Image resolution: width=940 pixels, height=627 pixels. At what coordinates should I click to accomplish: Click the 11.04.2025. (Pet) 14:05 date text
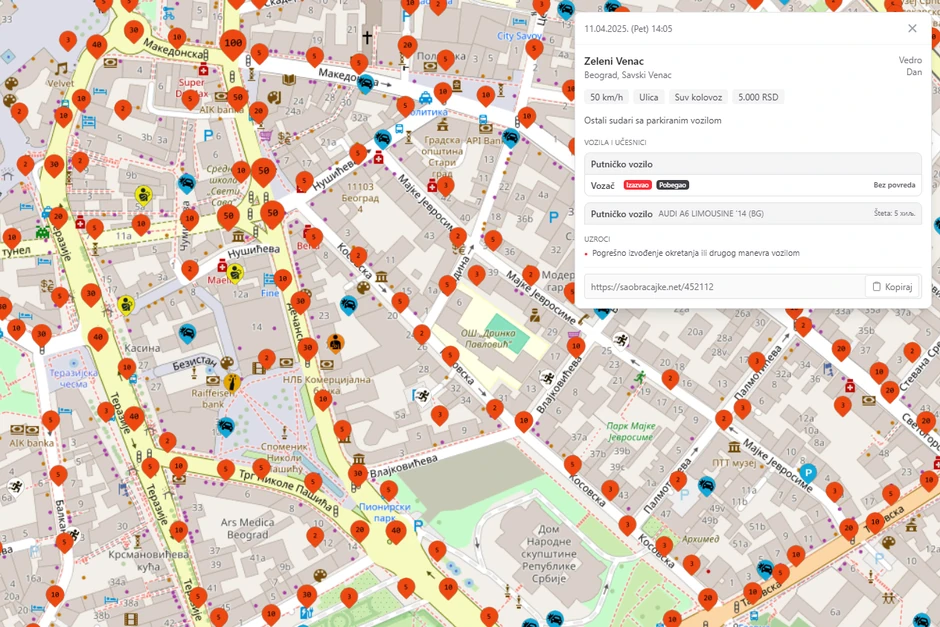(x=628, y=29)
